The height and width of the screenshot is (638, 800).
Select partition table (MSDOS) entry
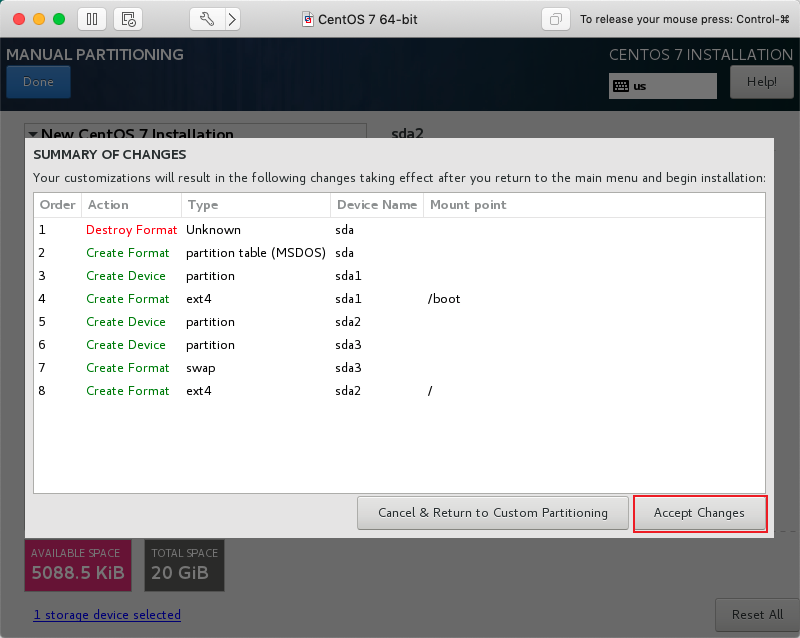256,253
